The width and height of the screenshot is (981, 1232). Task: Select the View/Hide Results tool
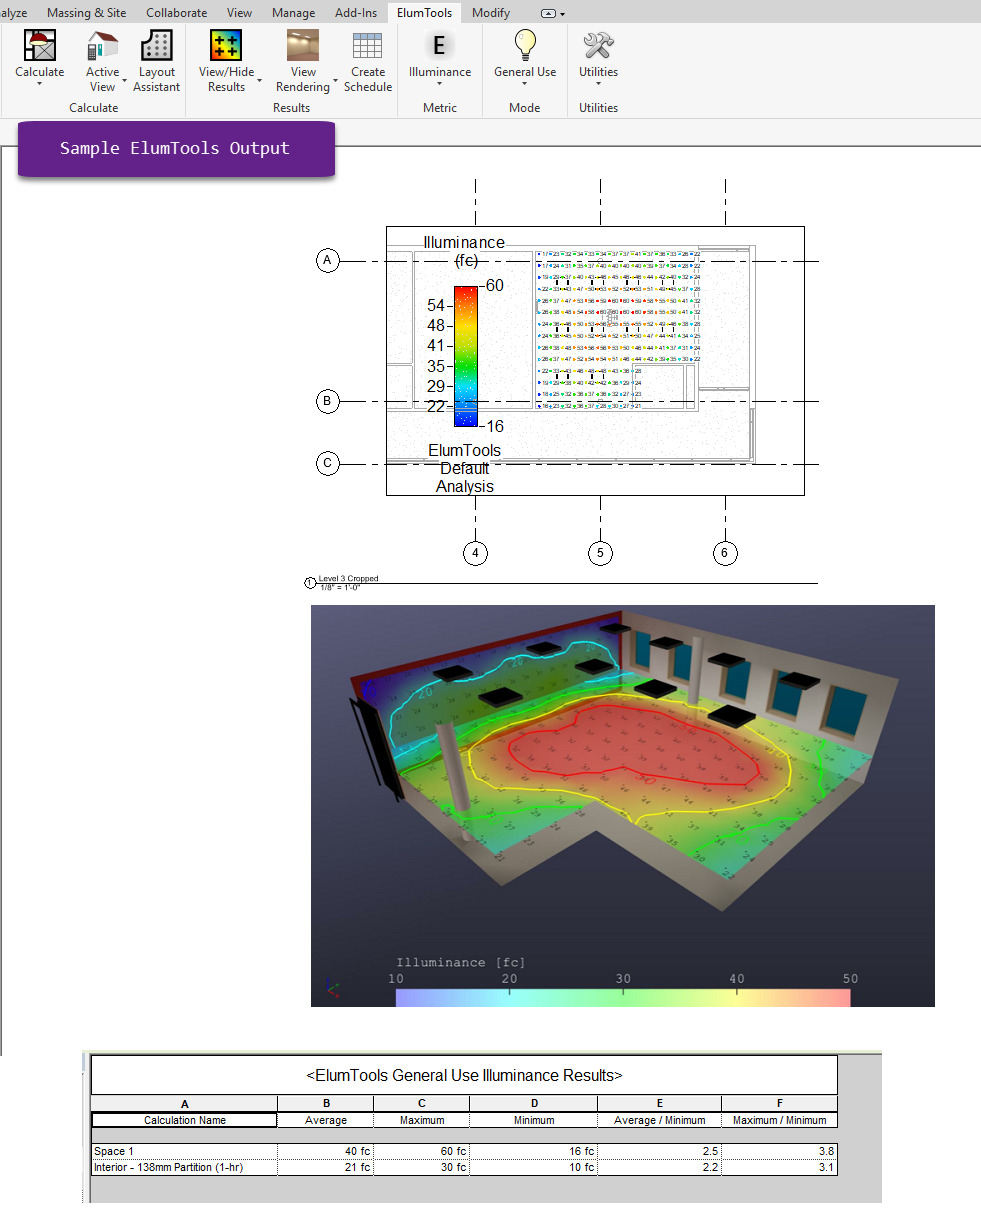(225, 47)
